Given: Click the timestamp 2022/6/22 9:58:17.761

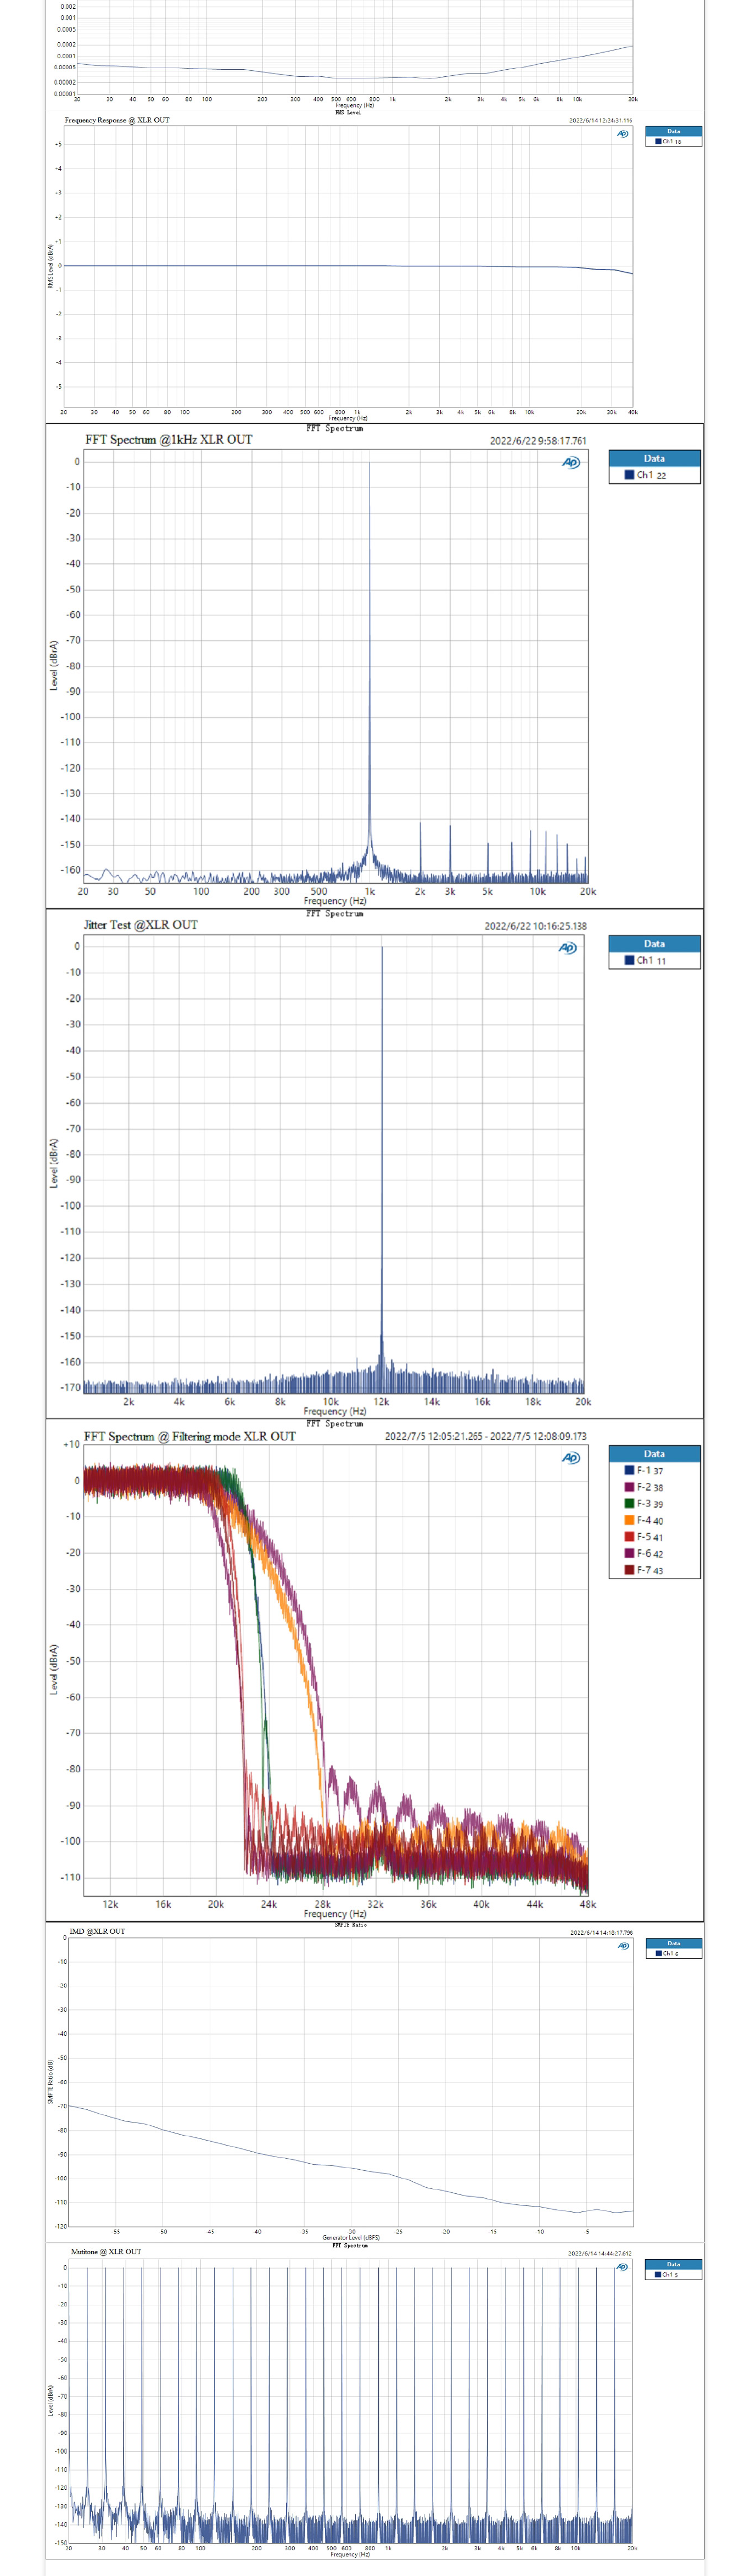Looking at the screenshot, I should (538, 441).
